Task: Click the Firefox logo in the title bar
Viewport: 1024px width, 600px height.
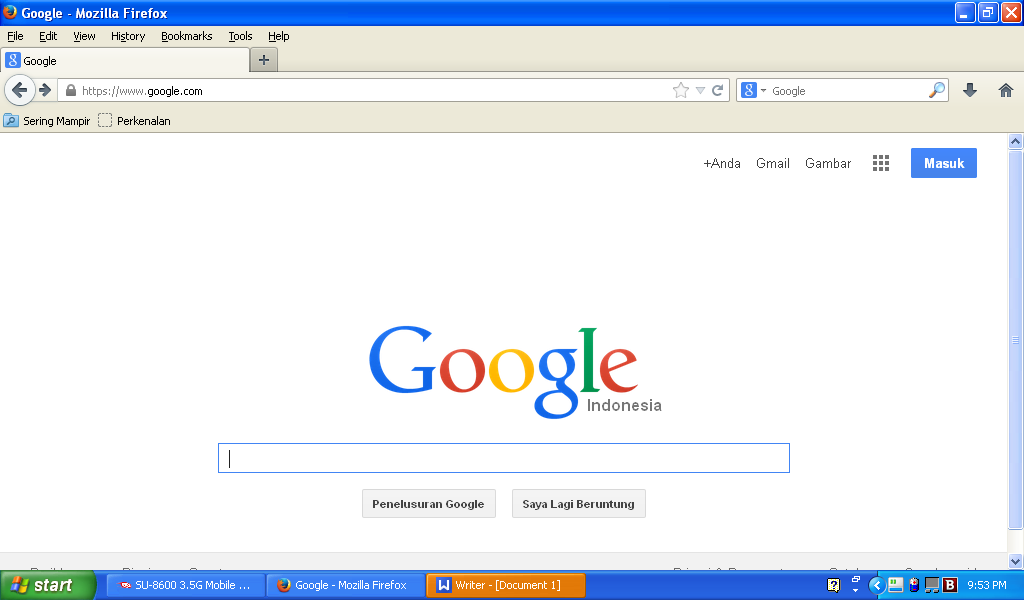Action: pyautogui.click(x=10, y=12)
